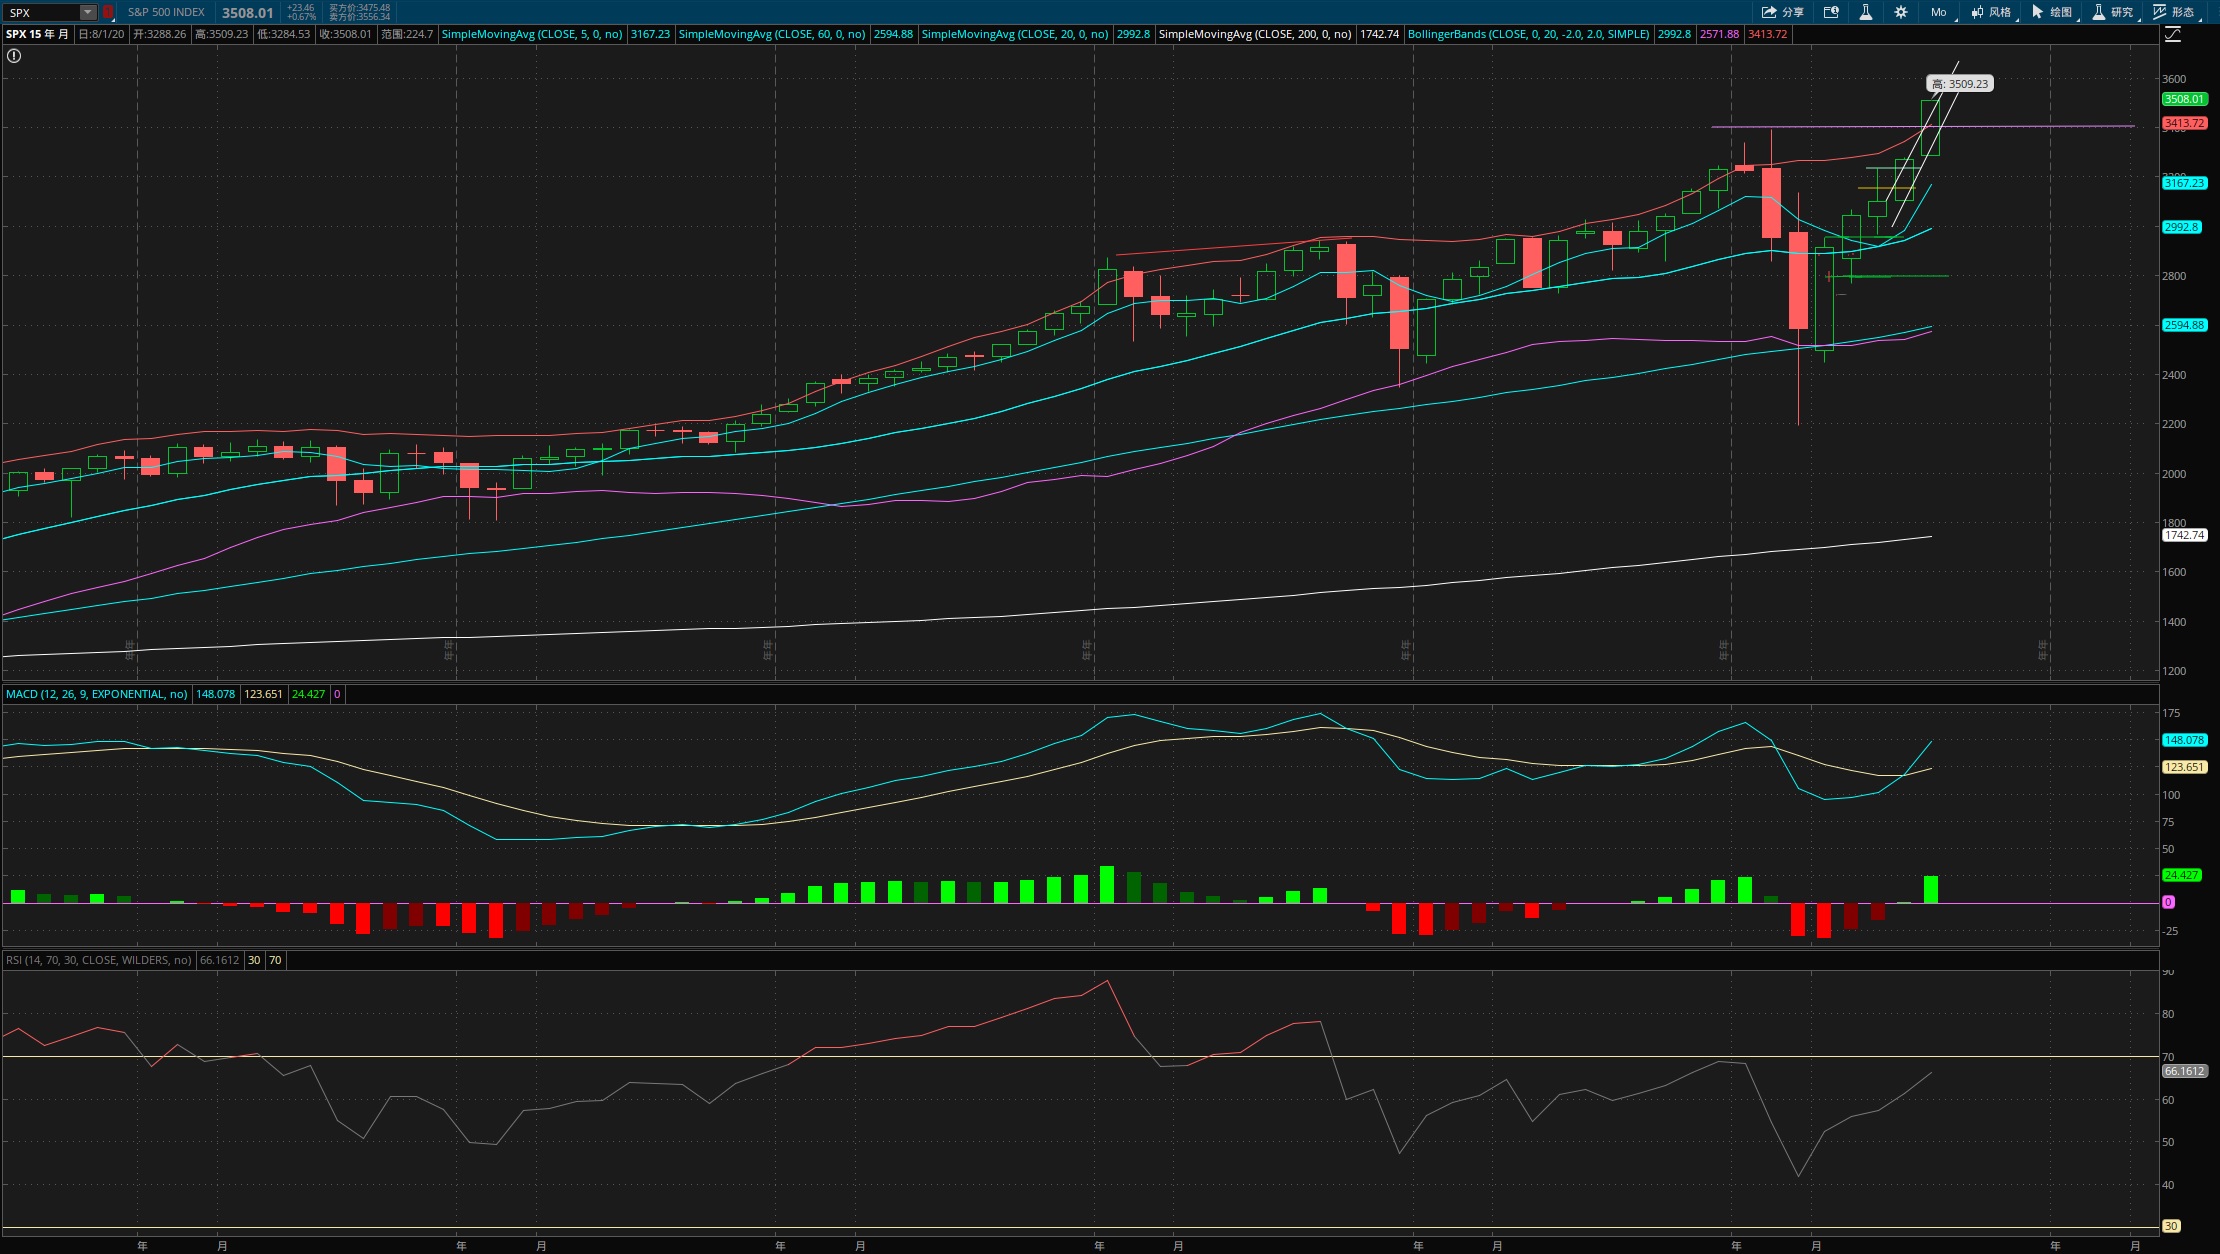
Task: Click the exclamation alert icon on chart
Action: point(14,56)
